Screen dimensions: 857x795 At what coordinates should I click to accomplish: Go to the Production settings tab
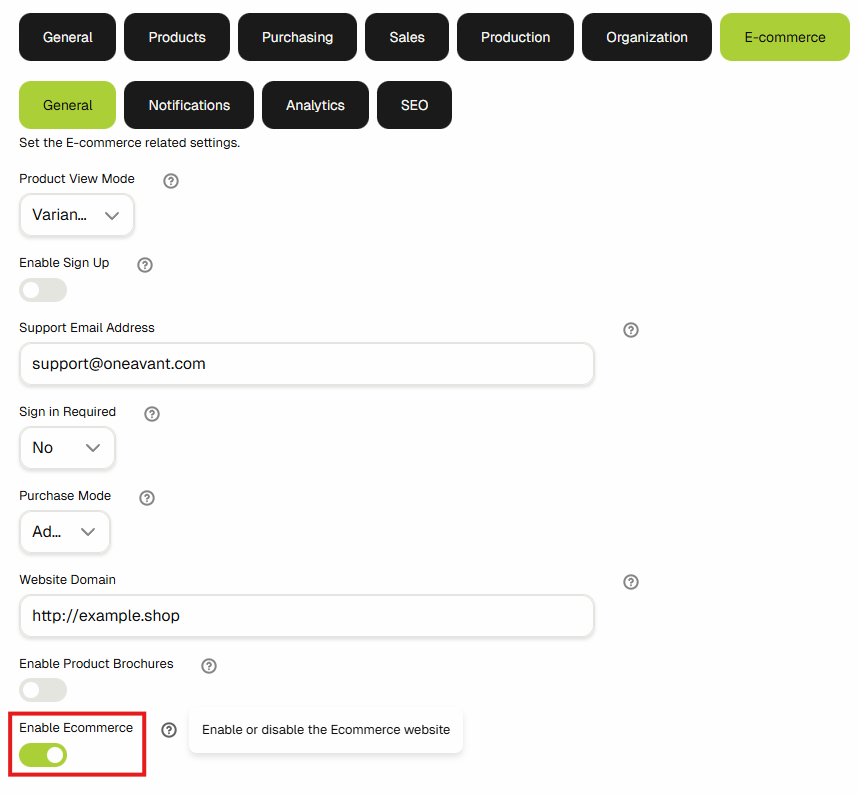tap(515, 37)
